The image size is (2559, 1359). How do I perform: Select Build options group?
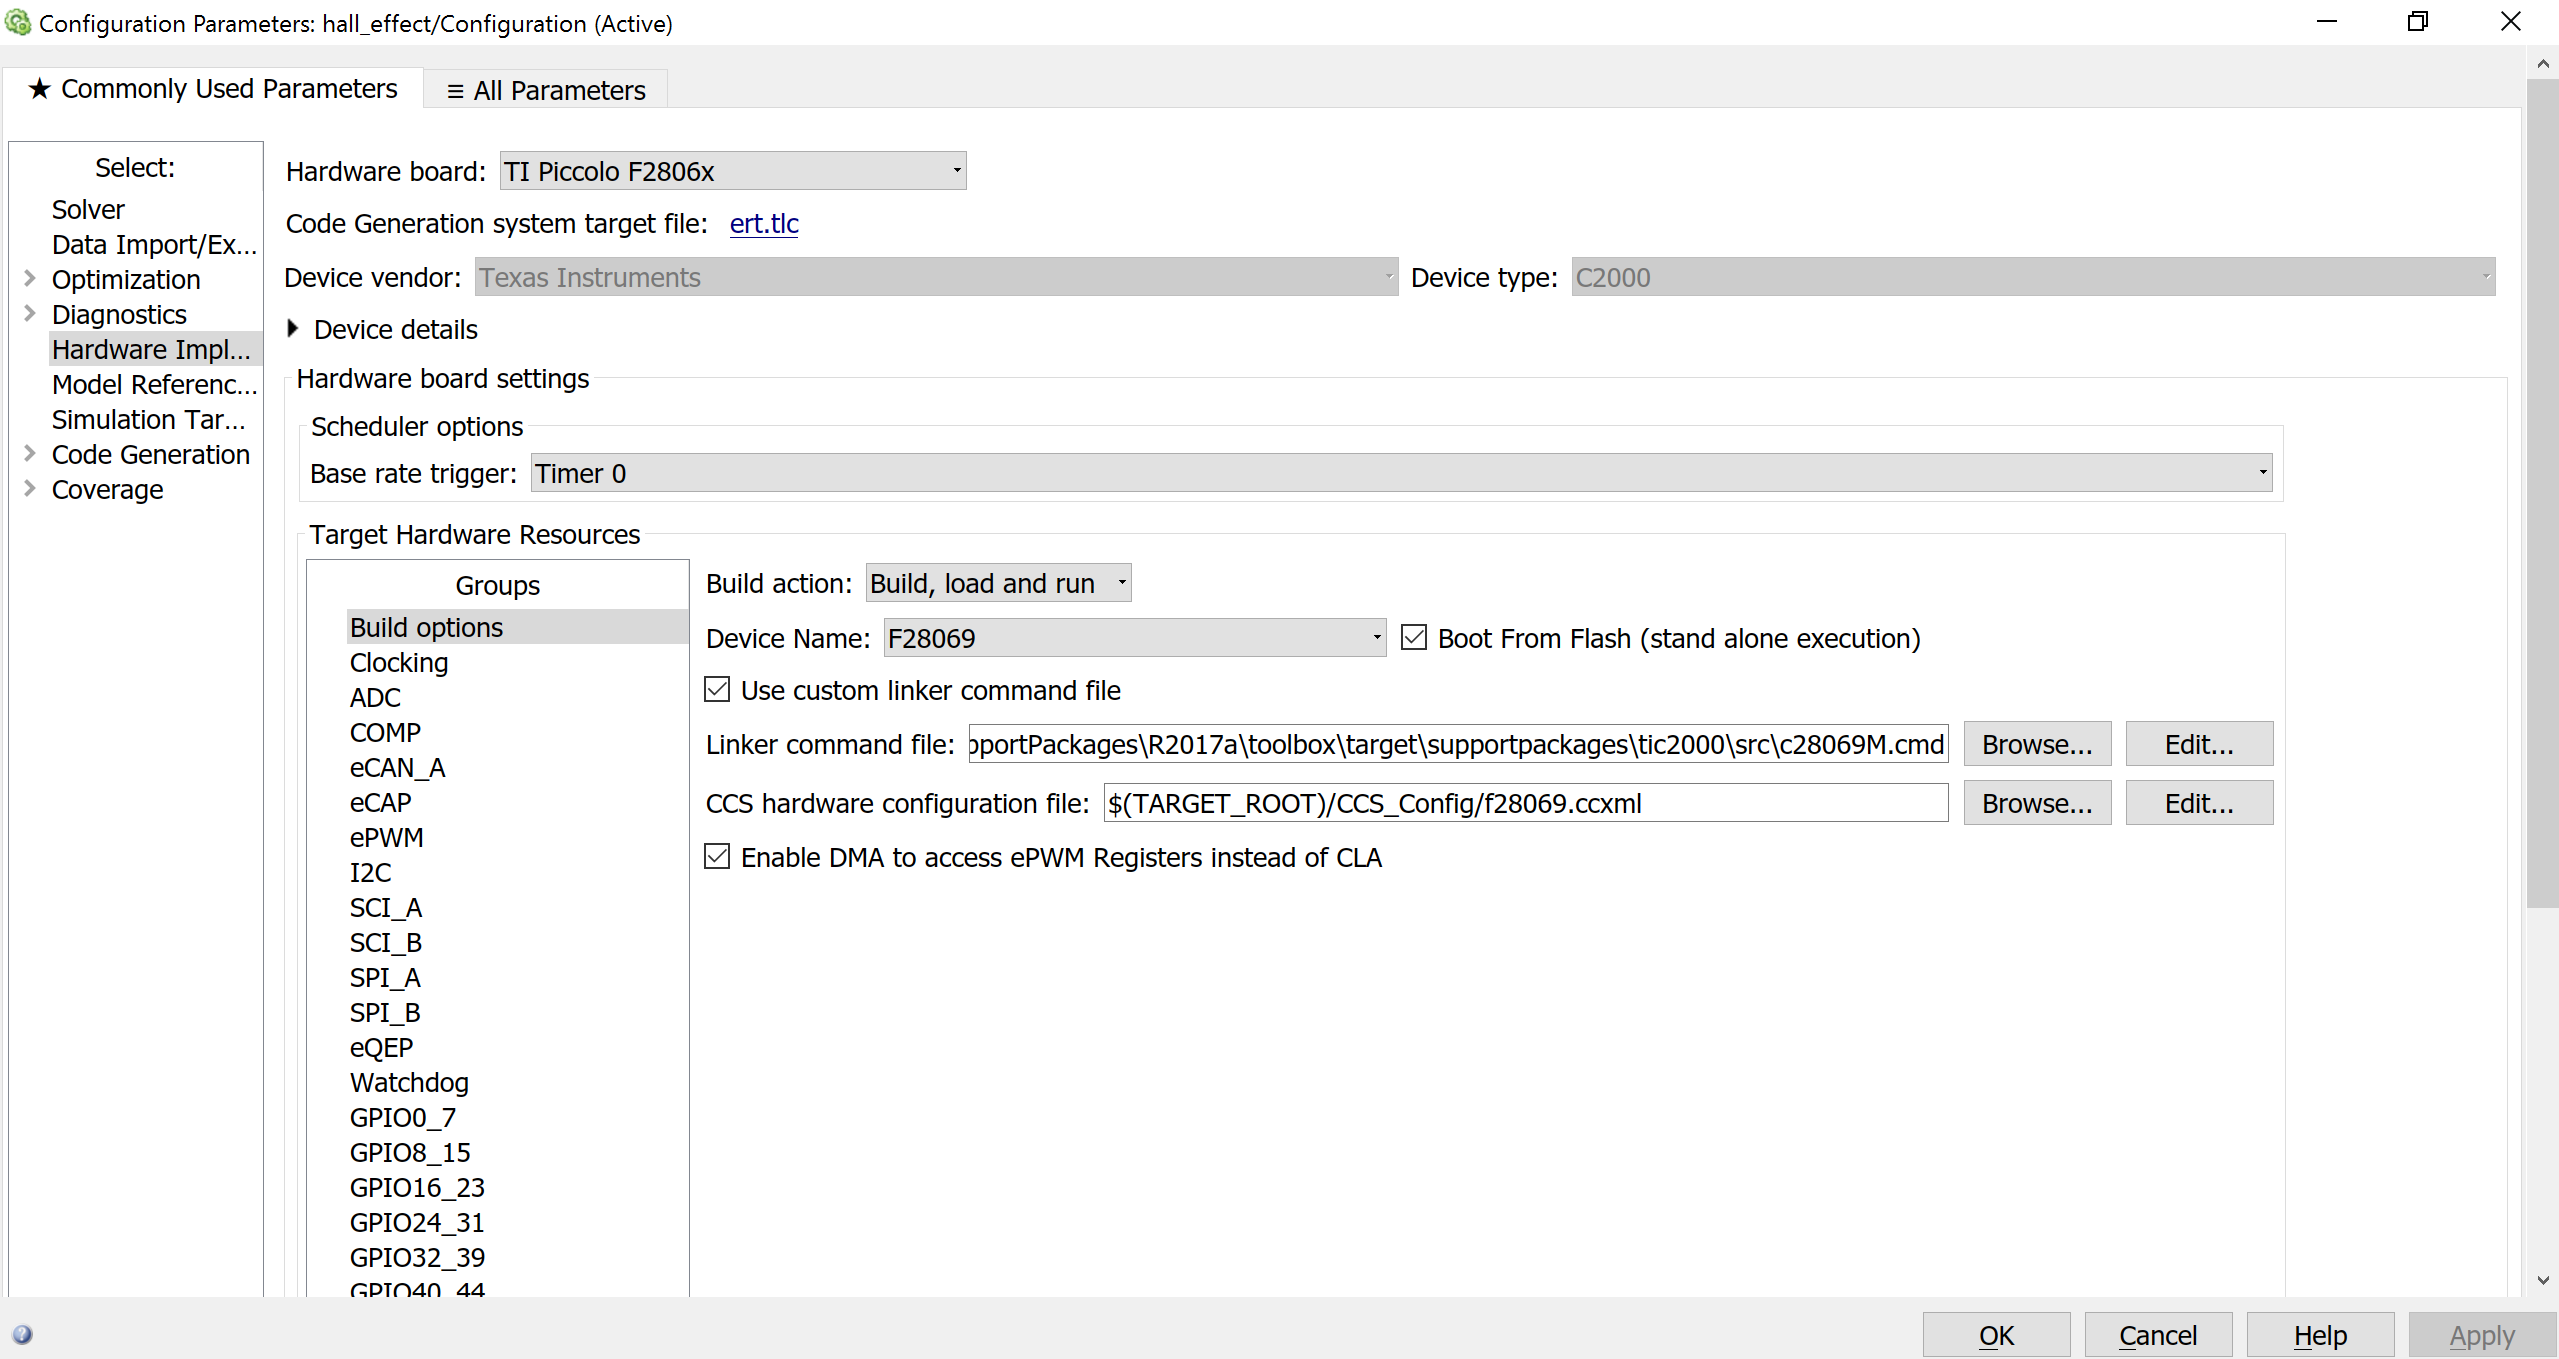(x=517, y=627)
